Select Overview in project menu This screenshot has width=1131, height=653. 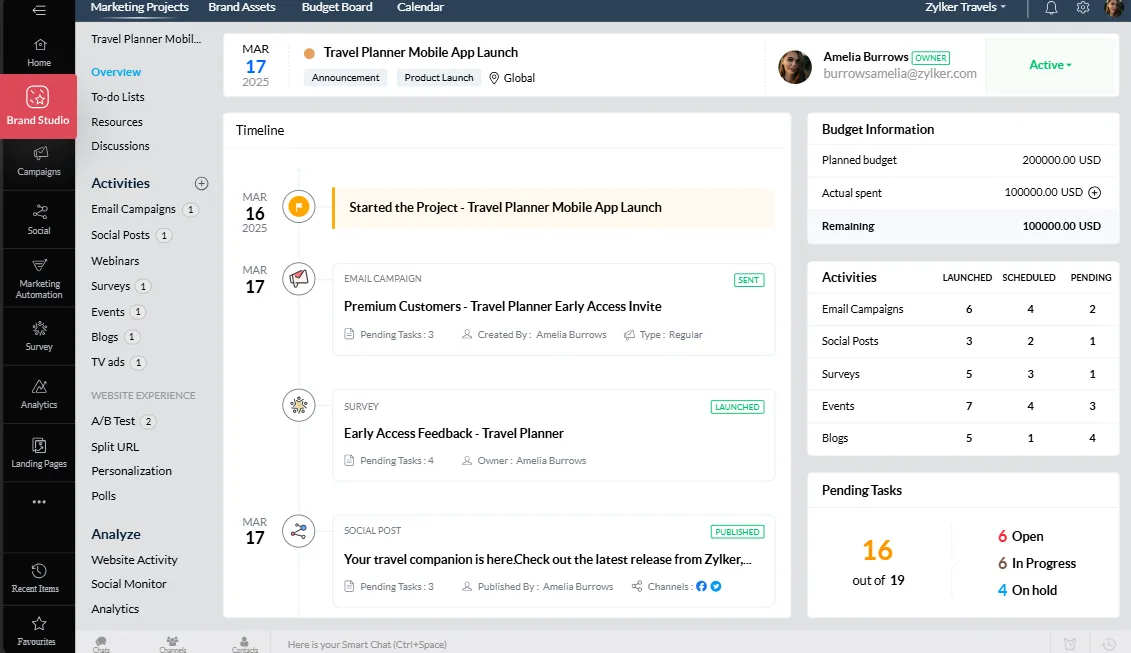pos(116,72)
